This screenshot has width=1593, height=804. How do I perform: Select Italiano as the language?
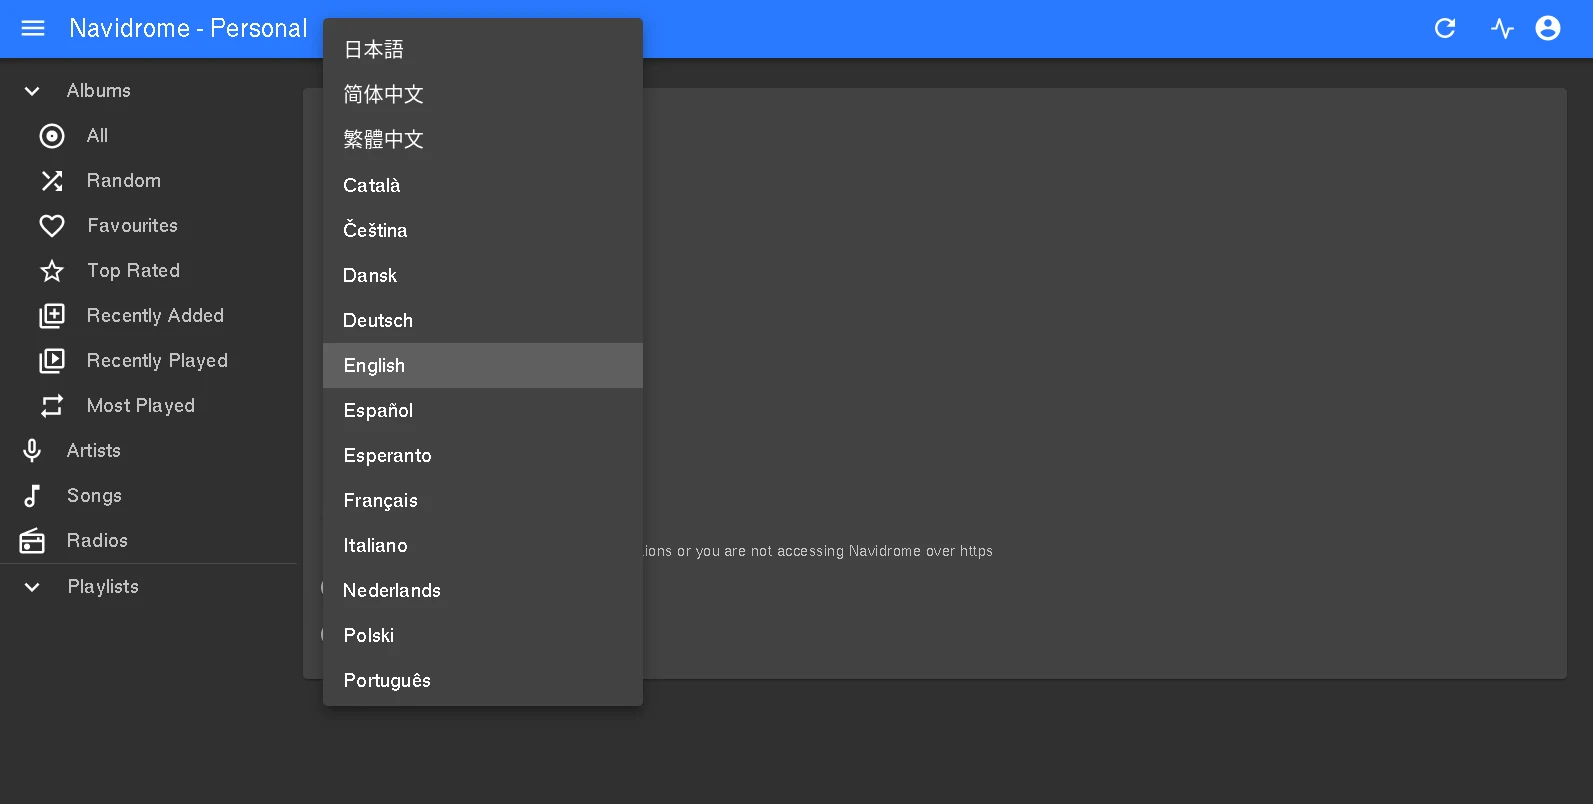[x=483, y=545]
